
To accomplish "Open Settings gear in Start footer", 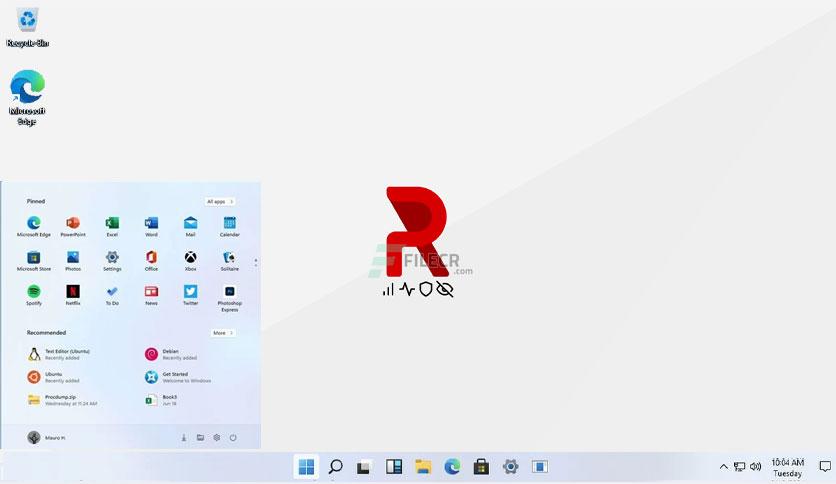I will pyautogui.click(x=217, y=438).
